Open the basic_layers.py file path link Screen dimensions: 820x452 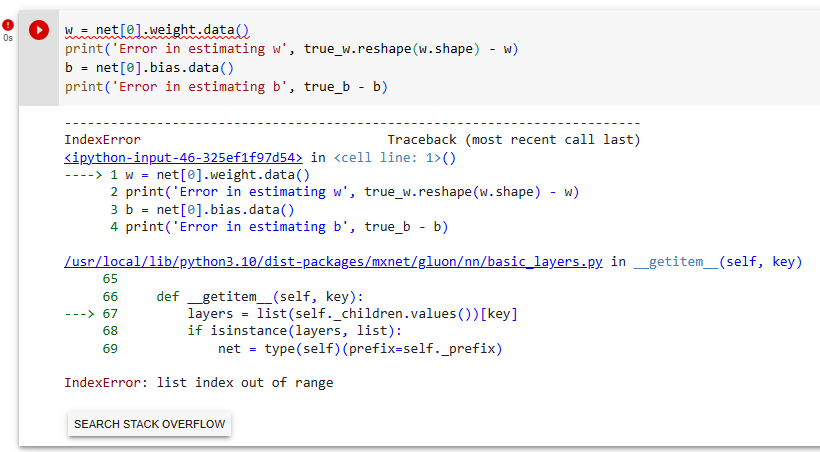[x=333, y=261]
